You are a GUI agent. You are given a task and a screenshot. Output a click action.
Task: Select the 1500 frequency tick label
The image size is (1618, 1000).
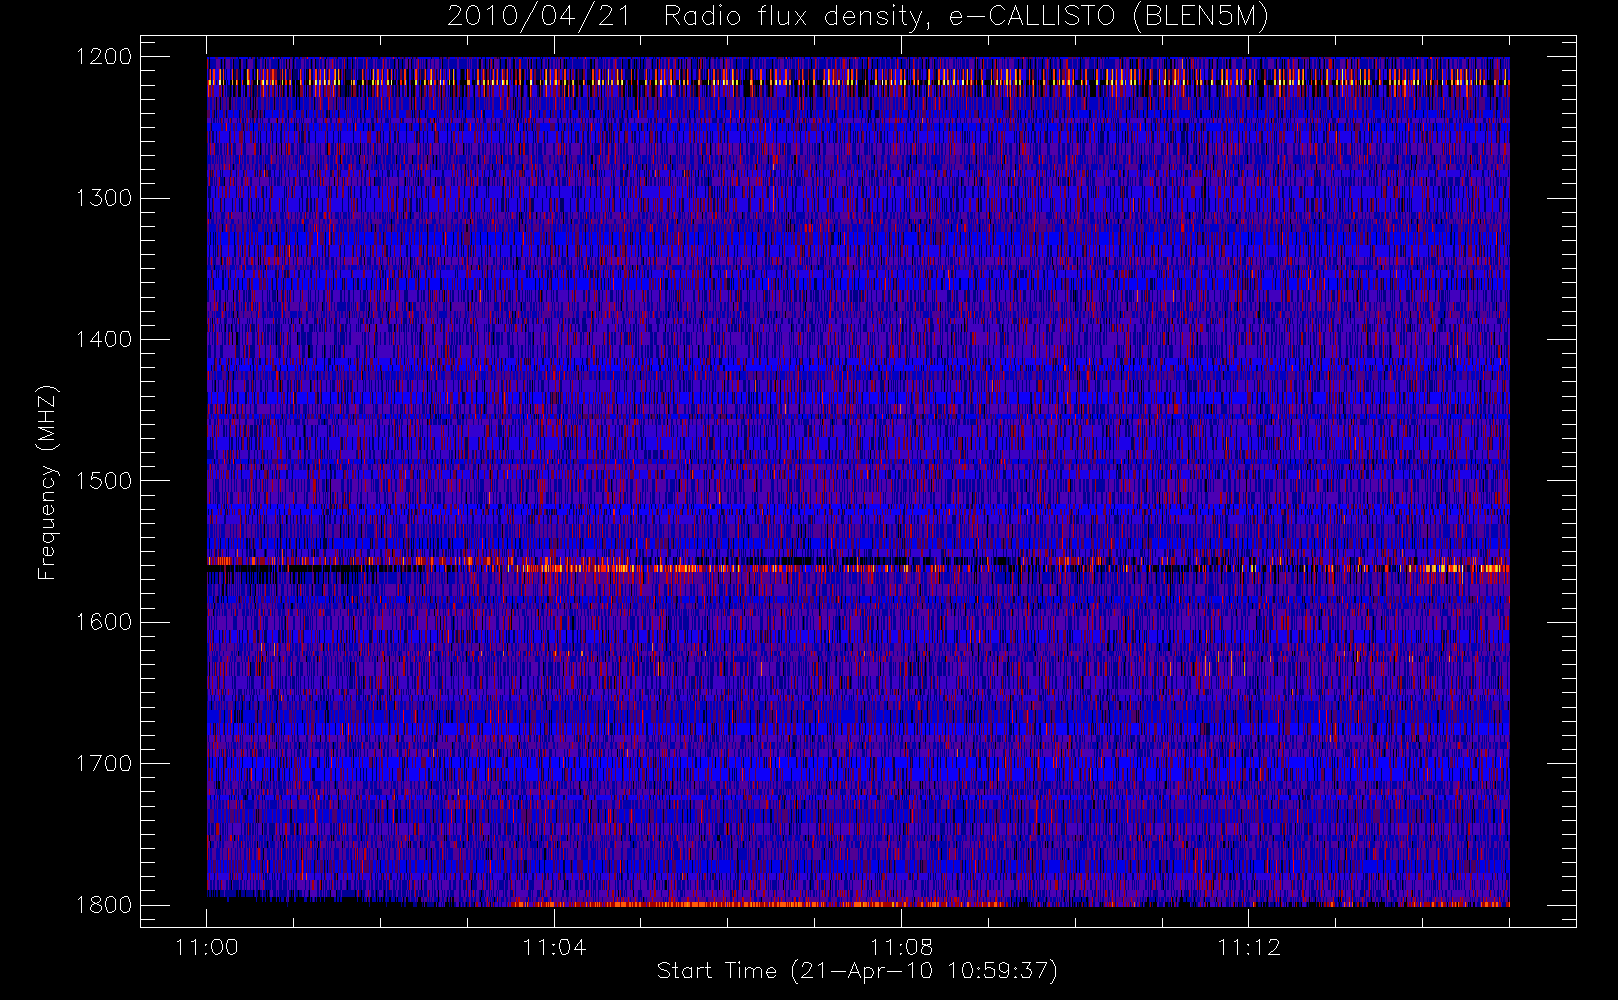[x=104, y=481]
